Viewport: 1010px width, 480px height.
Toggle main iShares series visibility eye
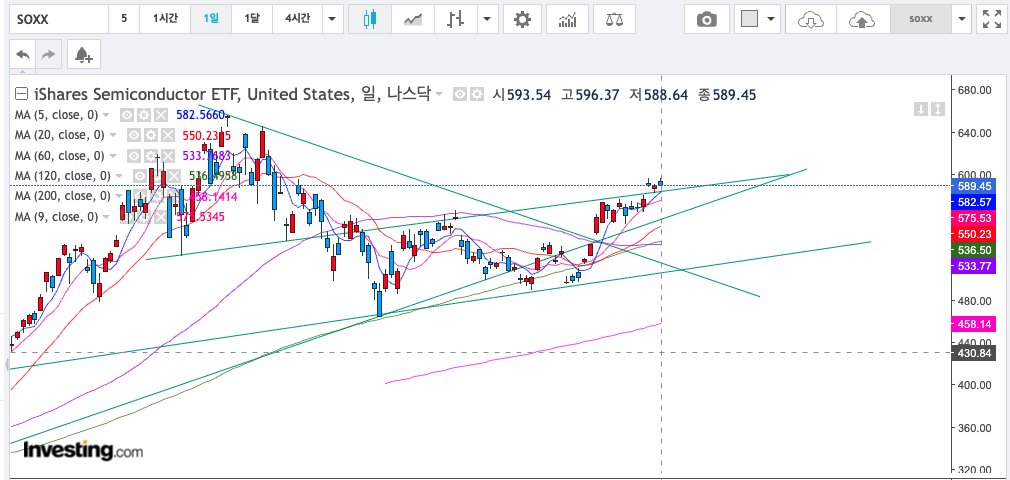[x=459, y=95]
